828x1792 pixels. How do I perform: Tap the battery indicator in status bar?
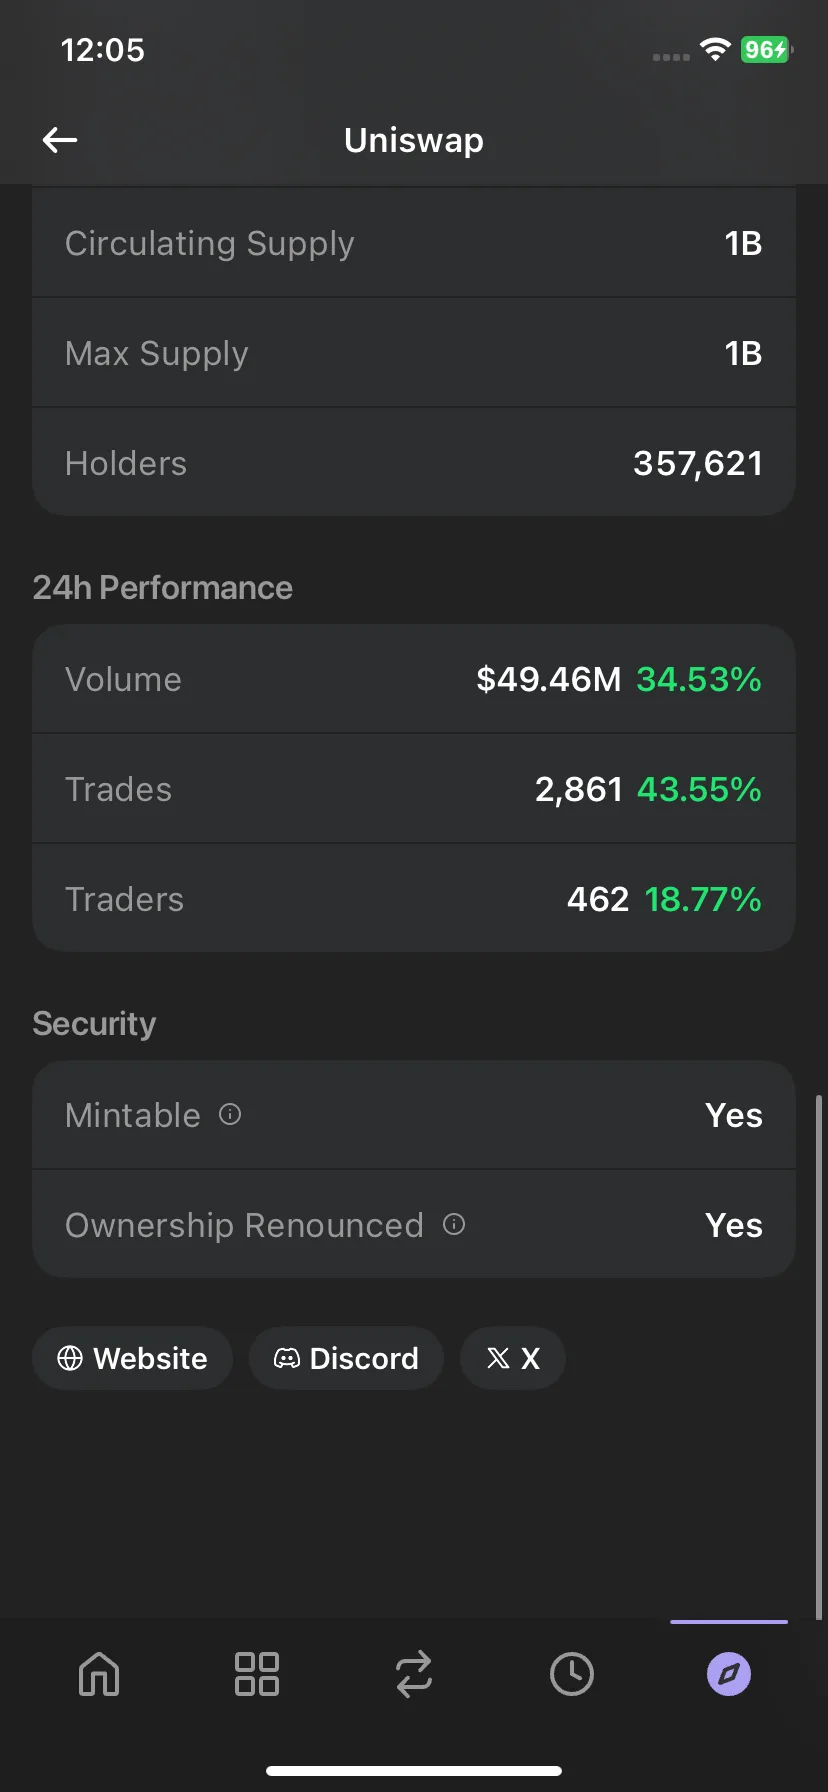click(766, 50)
